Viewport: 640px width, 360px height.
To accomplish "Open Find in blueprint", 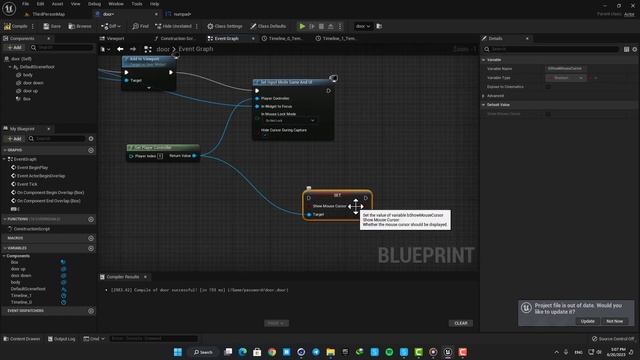I will pyautogui.click(x=140, y=26).
